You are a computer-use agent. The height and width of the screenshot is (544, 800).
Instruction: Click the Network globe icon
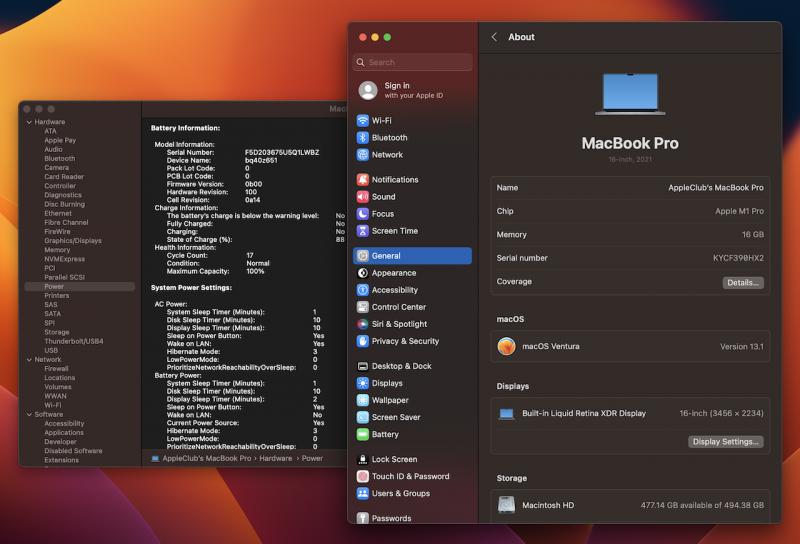(362, 155)
